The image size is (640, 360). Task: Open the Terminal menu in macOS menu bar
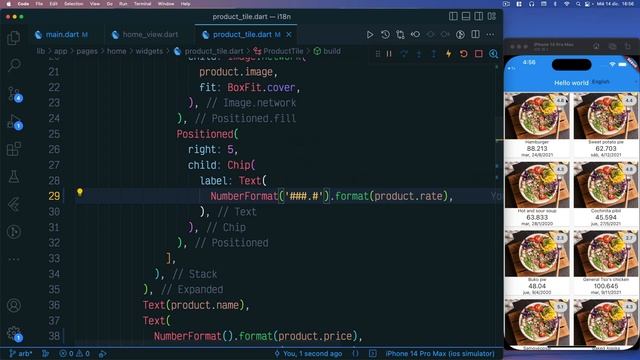click(x=142, y=4)
